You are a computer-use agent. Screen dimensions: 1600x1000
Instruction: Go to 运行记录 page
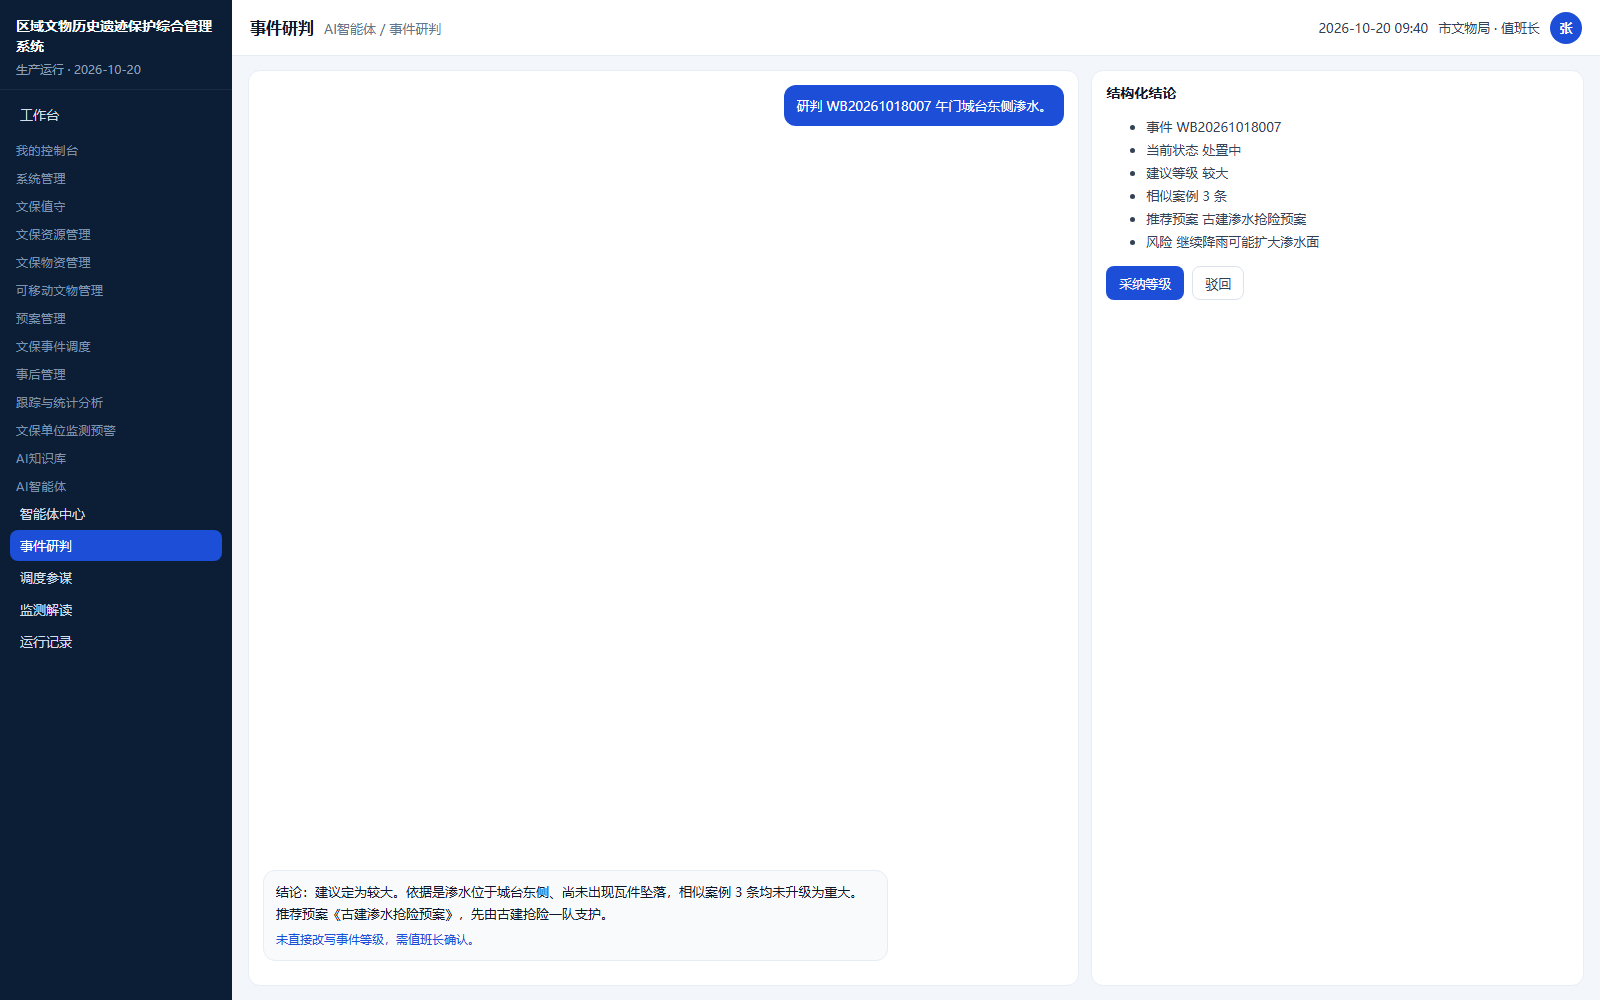(x=116, y=642)
